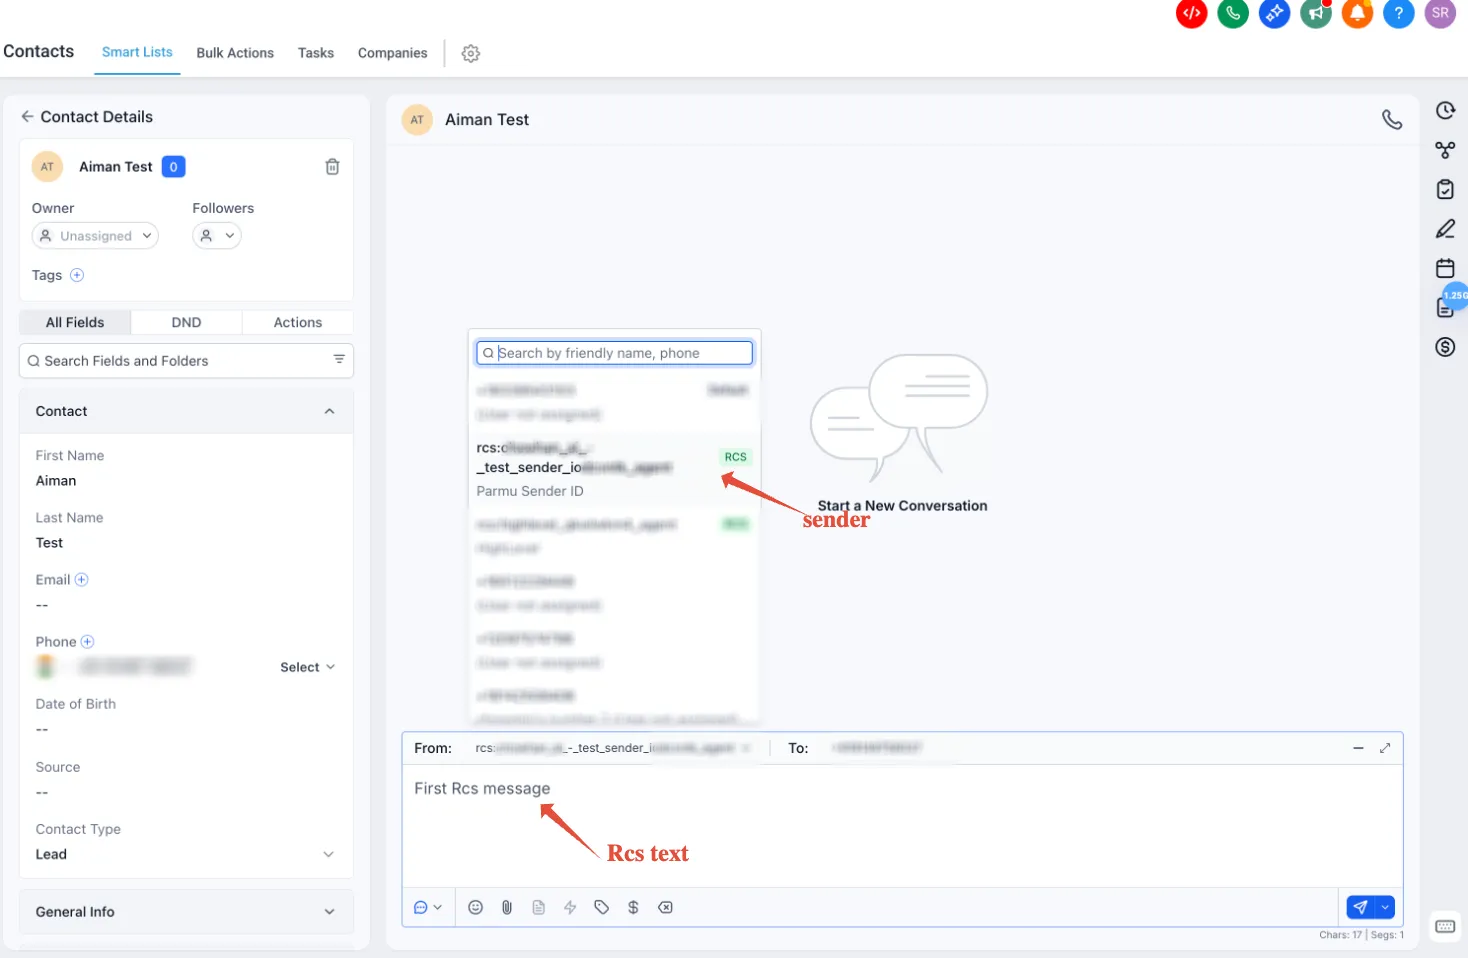Open the Tasks tab
This screenshot has width=1468, height=958.
(316, 53)
